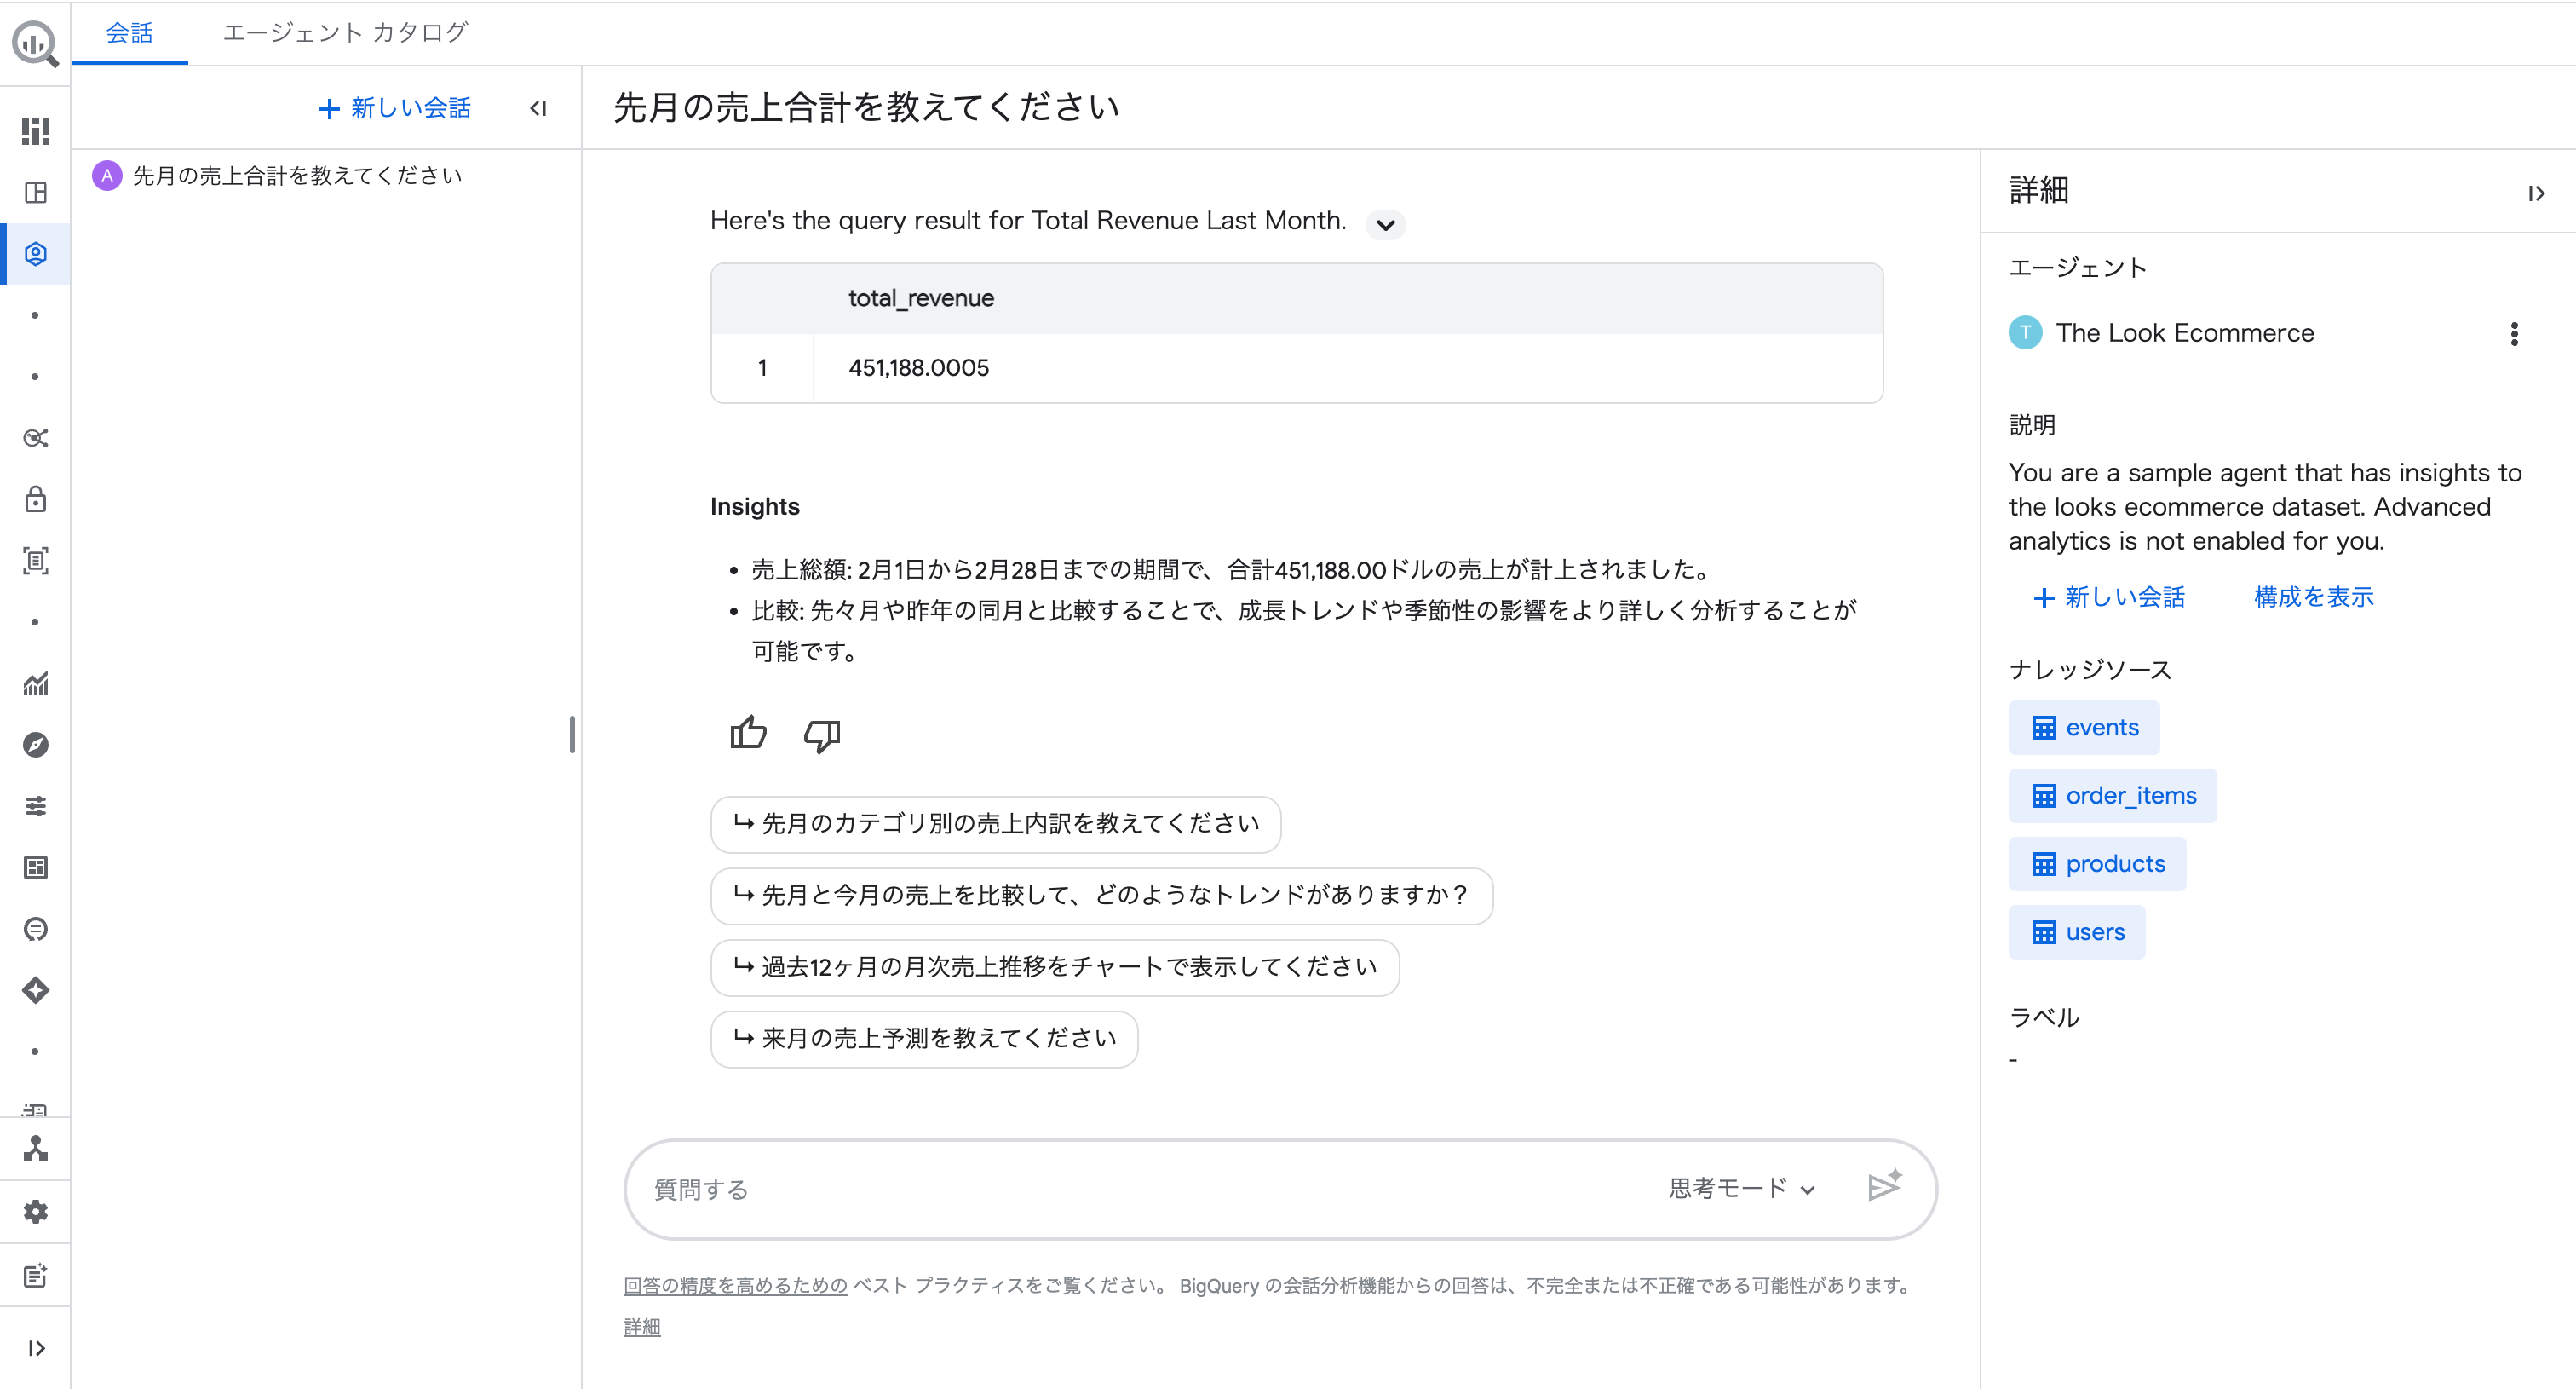Viewport: 2576px width, 1389px height.
Task: Start a 新しい会話 above the conversation list
Action: (394, 108)
